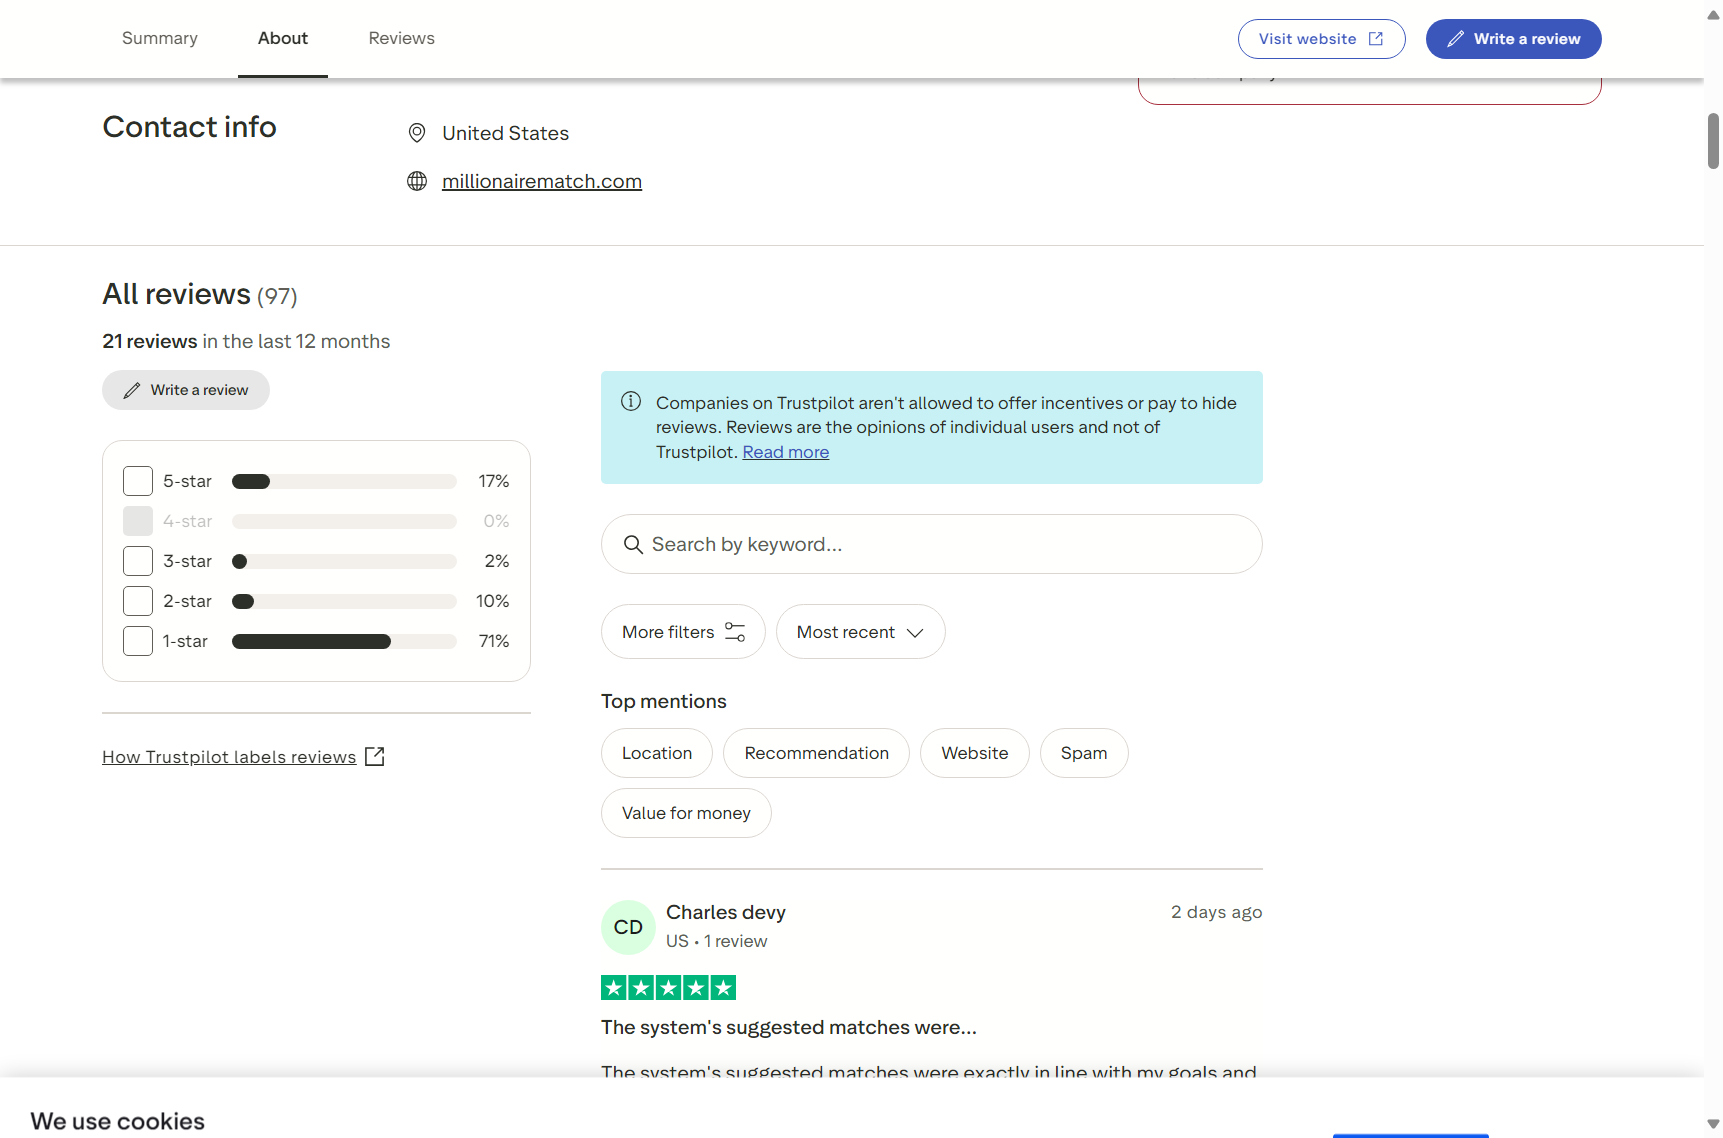Image resolution: width=1723 pixels, height=1138 pixels.
Task: Open the Most recent sort dropdown
Action: tap(861, 632)
